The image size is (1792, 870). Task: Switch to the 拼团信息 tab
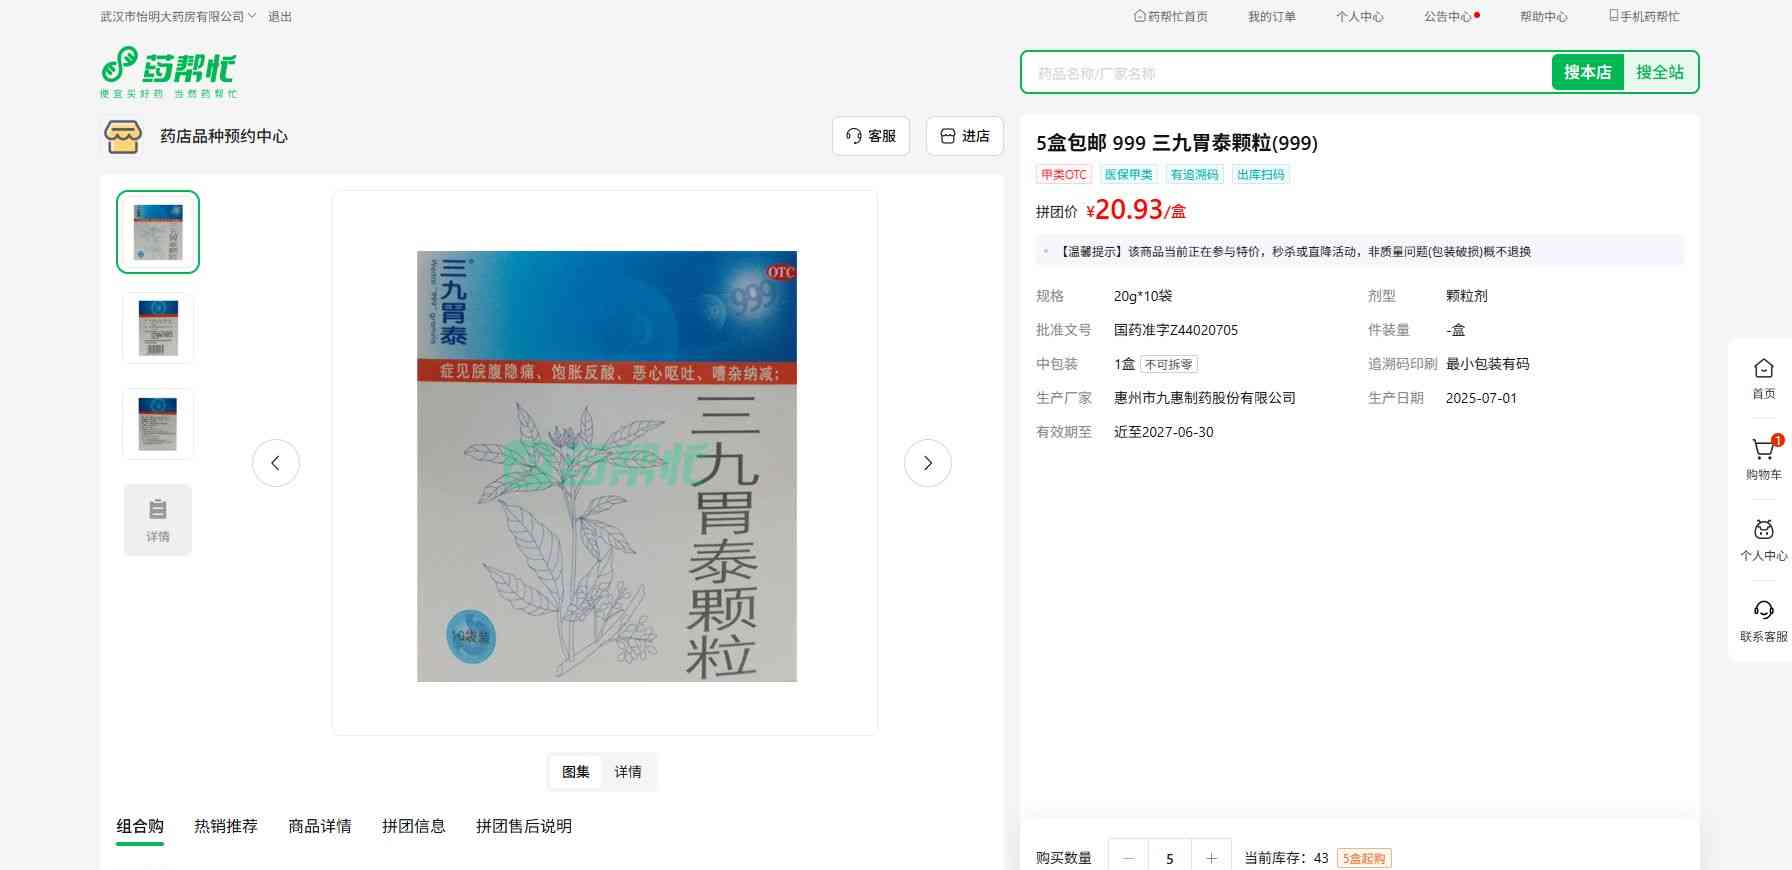pyautogui.click(x=414, y=826)
